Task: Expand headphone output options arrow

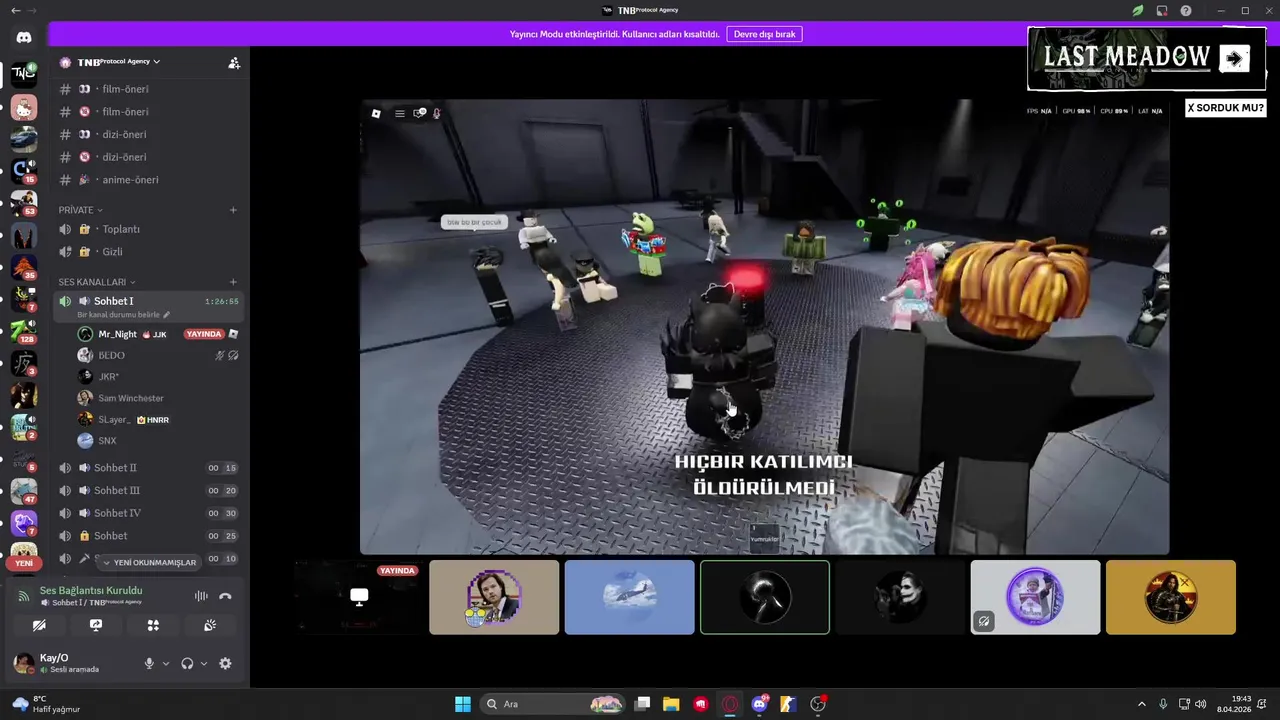Action: [x=204, y=663]
